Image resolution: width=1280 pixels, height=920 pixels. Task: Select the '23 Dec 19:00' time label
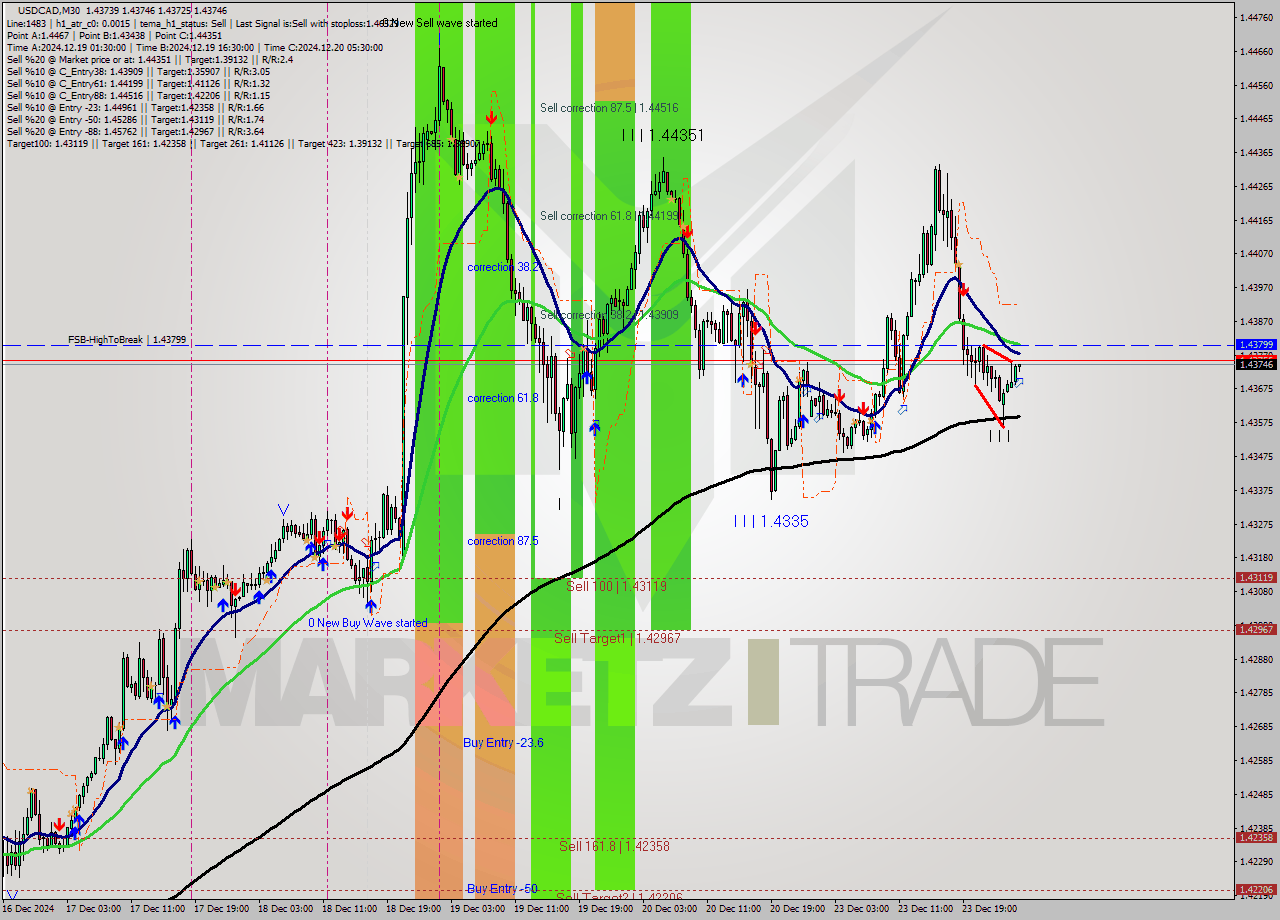click(x=989, y=909)
